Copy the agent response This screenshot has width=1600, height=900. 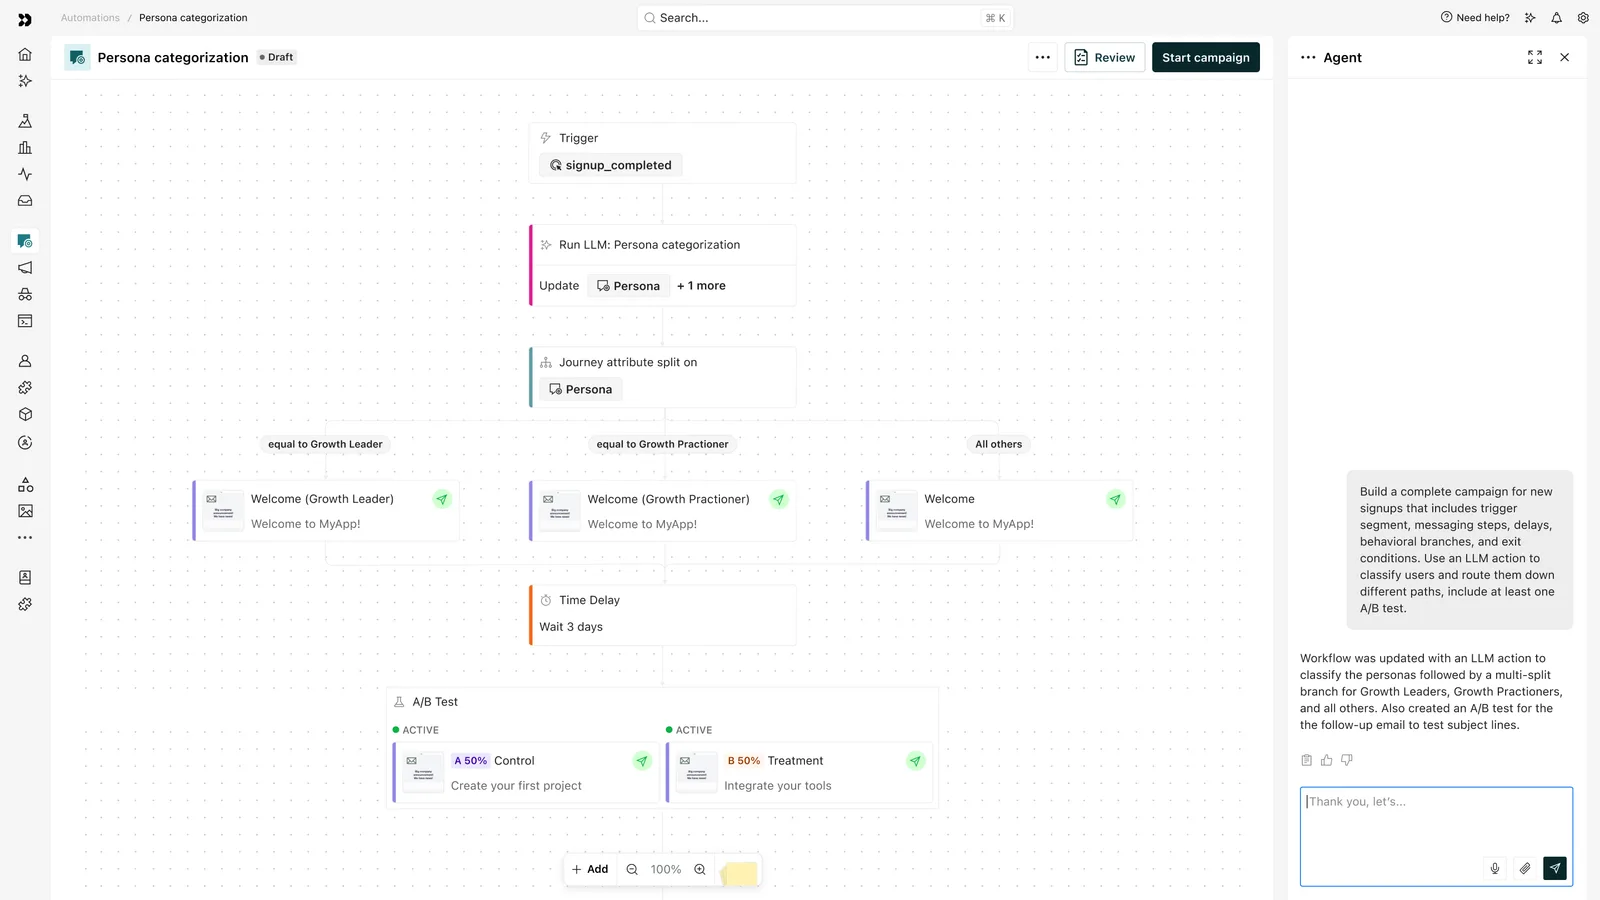(1306, 760)
